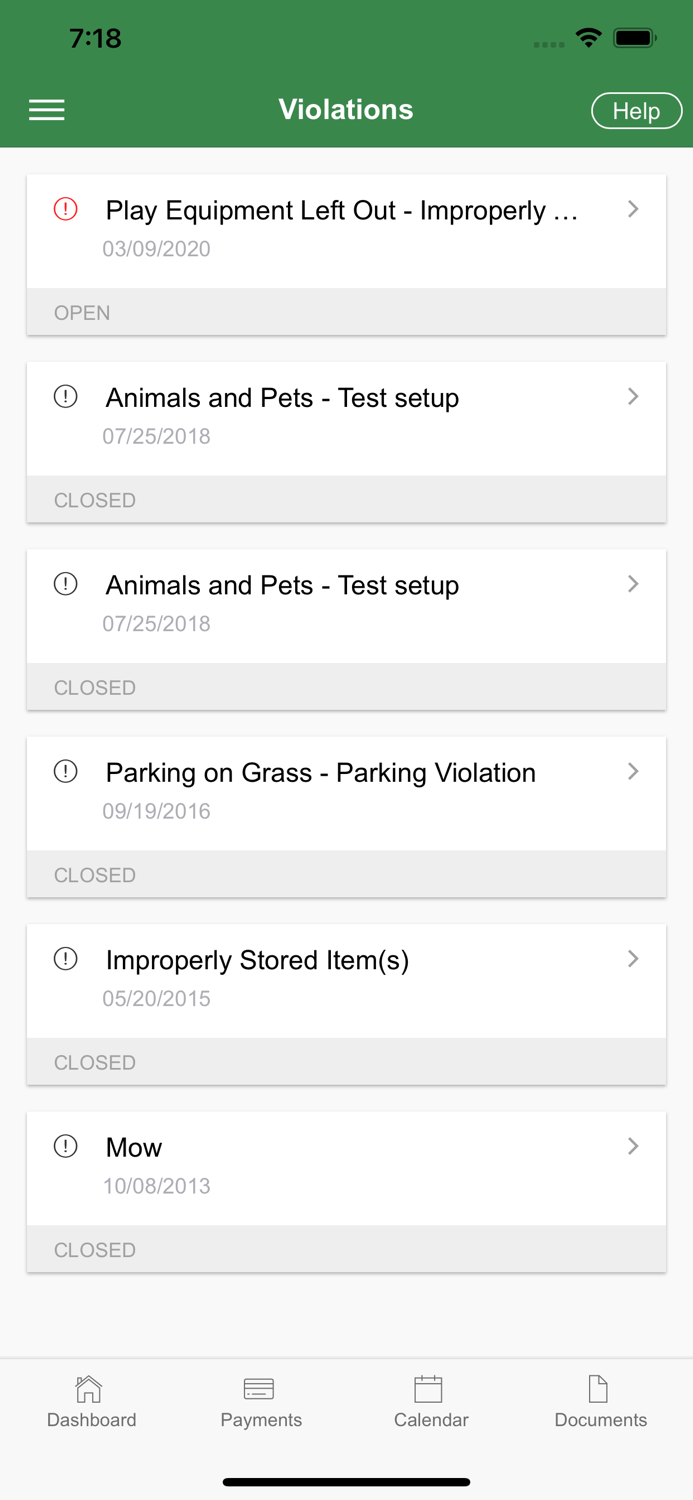Expand Parking on Grass violation chevron
The height and width of the screenshot is (1500, 693).
pyautogui.click(x=633, y=771)
